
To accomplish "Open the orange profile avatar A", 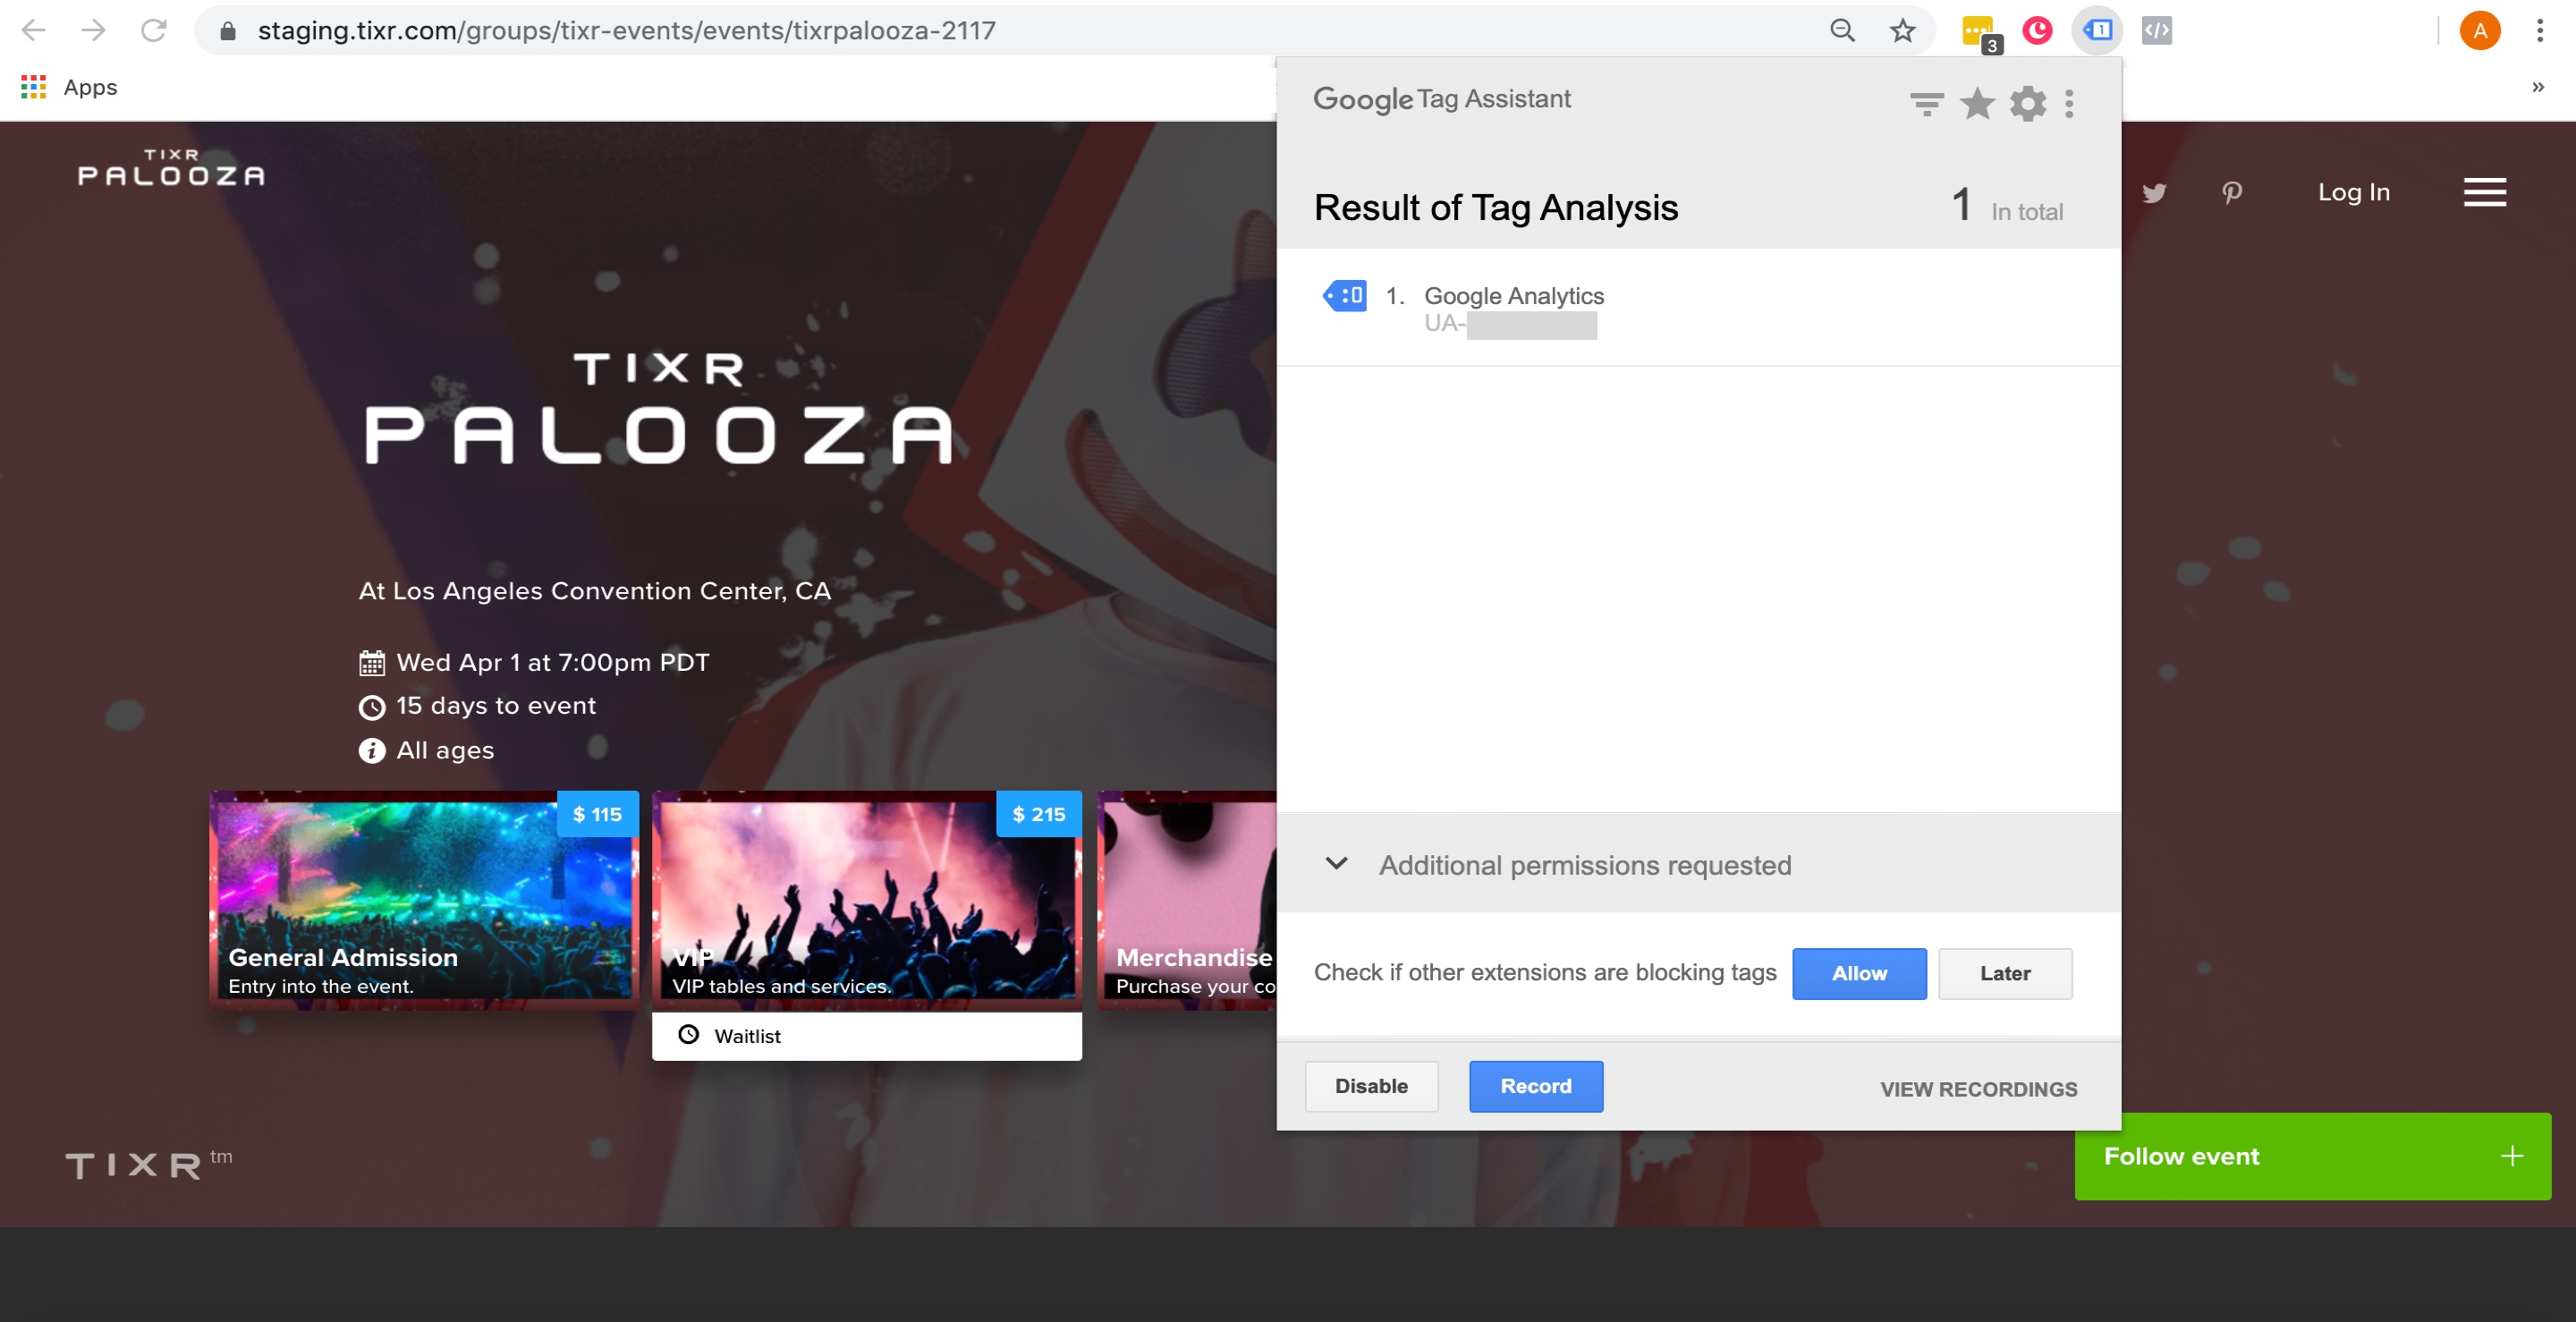I will 2480,30.
